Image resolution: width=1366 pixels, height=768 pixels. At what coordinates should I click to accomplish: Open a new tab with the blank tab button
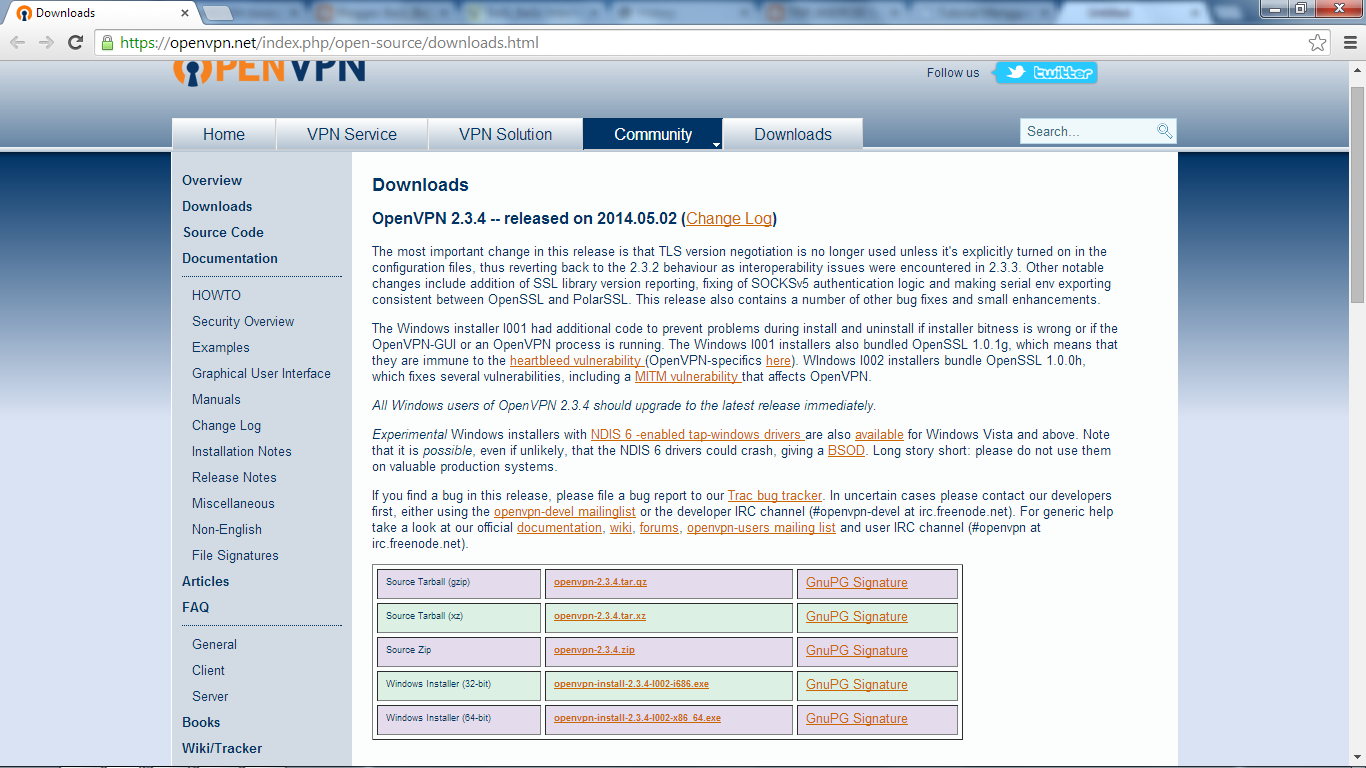(217, 13)
